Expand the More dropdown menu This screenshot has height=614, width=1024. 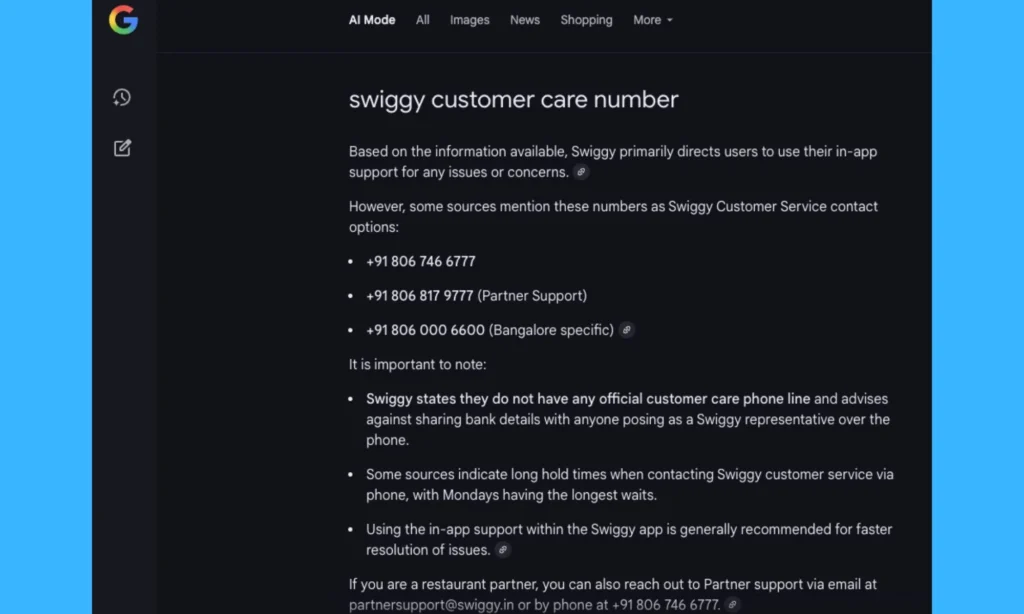click(x=653, y=20)
